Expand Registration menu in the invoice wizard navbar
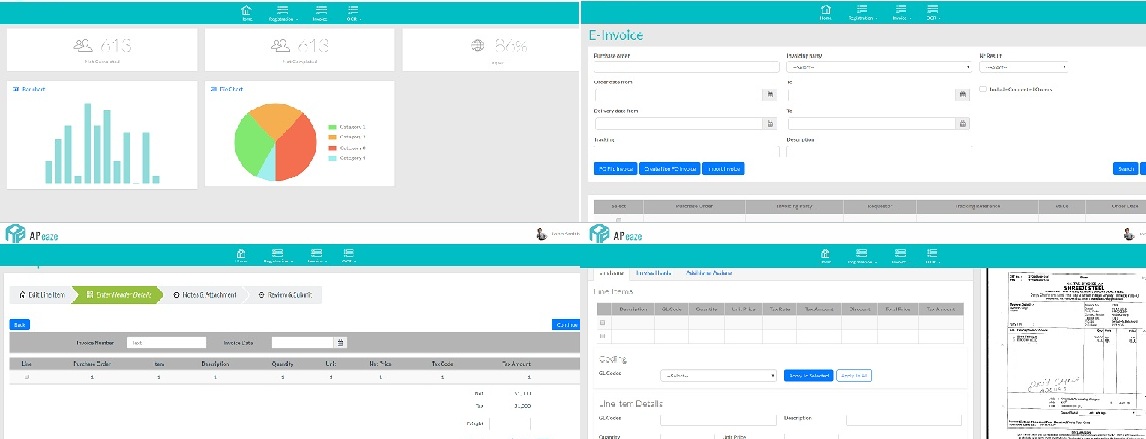This screenshot has width=1146, height=439. click(x=278, y=256)
